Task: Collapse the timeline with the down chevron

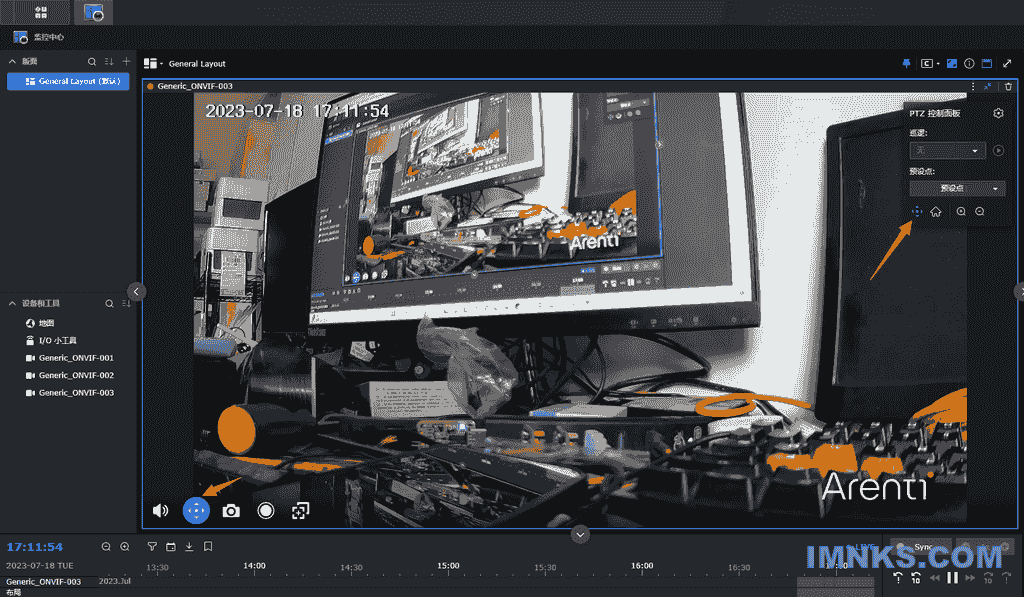Action: click(x=580, y=535)
